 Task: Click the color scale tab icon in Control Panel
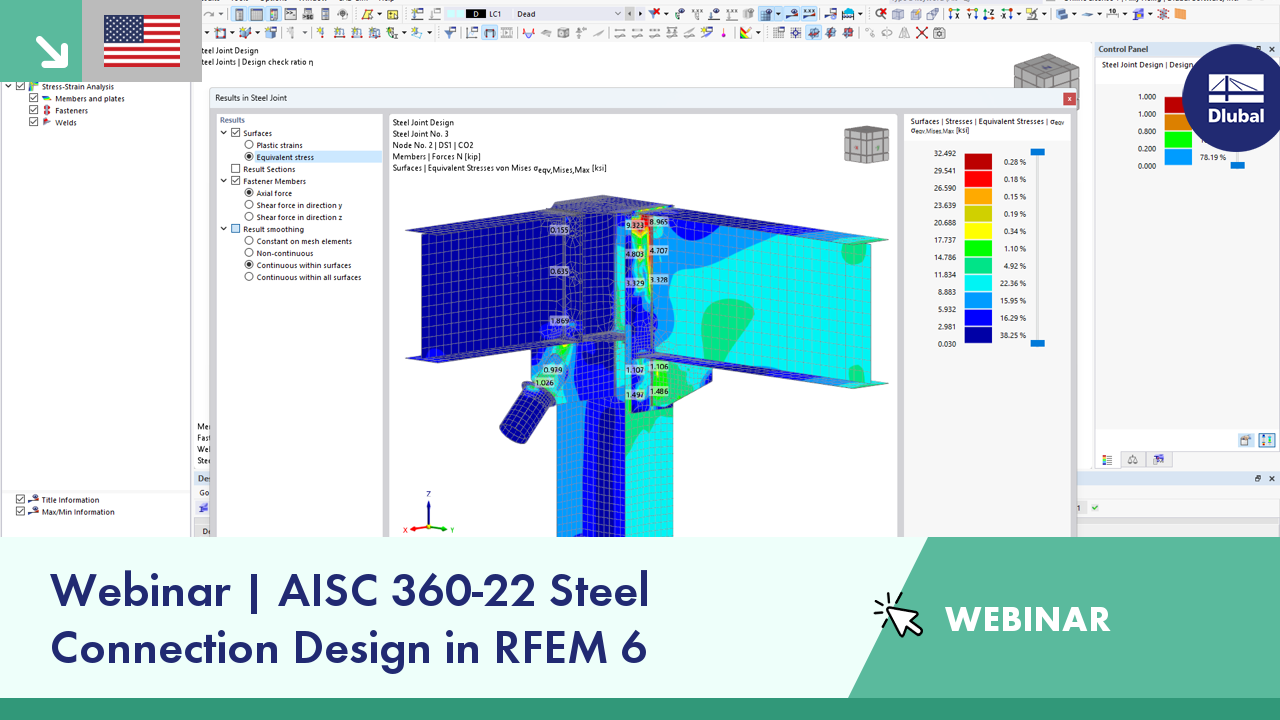1107,460
